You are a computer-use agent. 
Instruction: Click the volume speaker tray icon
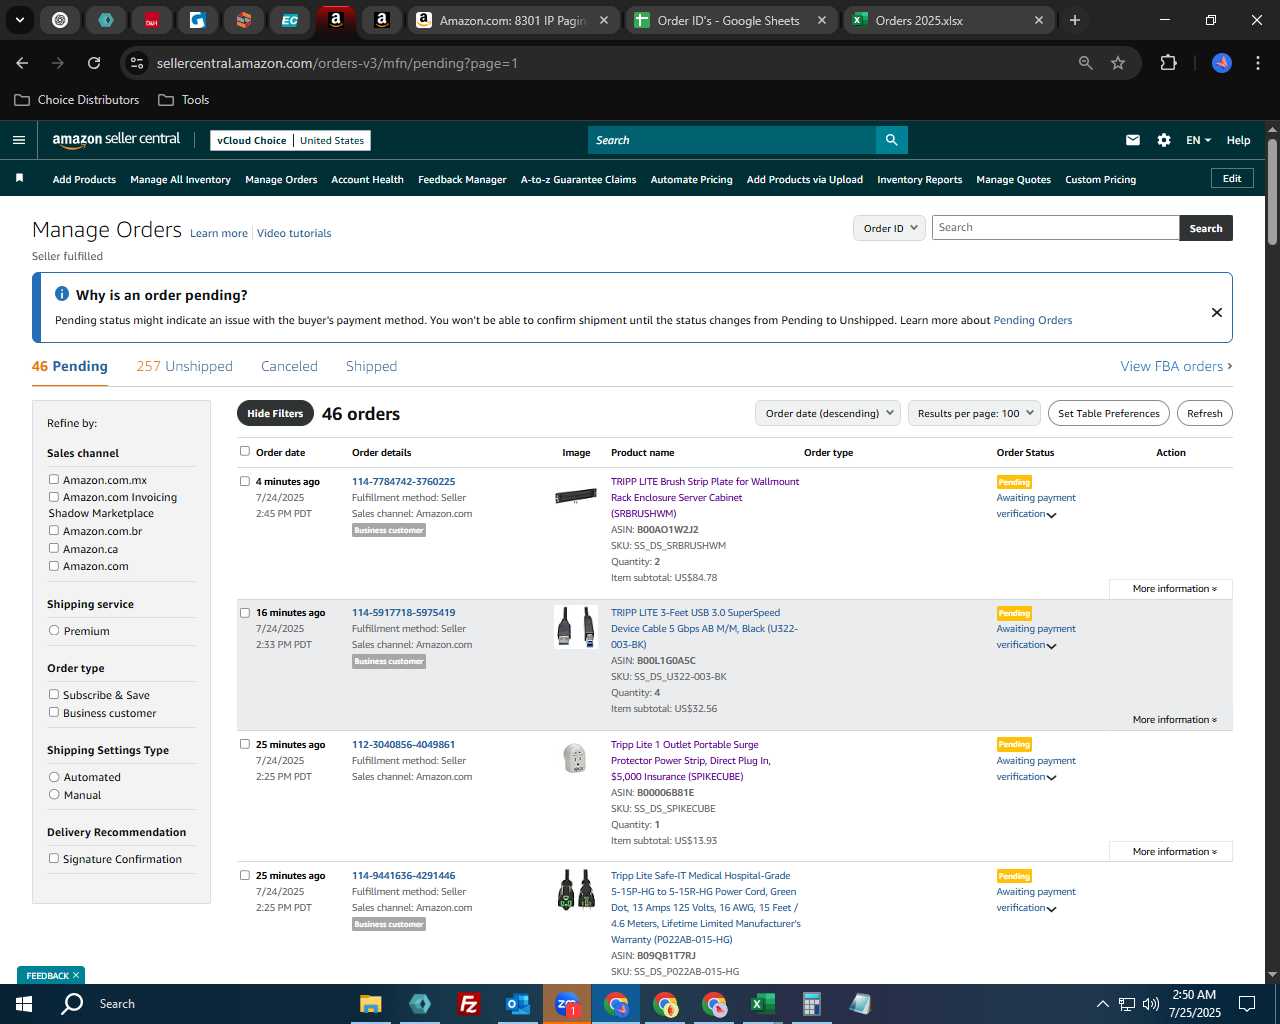pos(1150,1004)
